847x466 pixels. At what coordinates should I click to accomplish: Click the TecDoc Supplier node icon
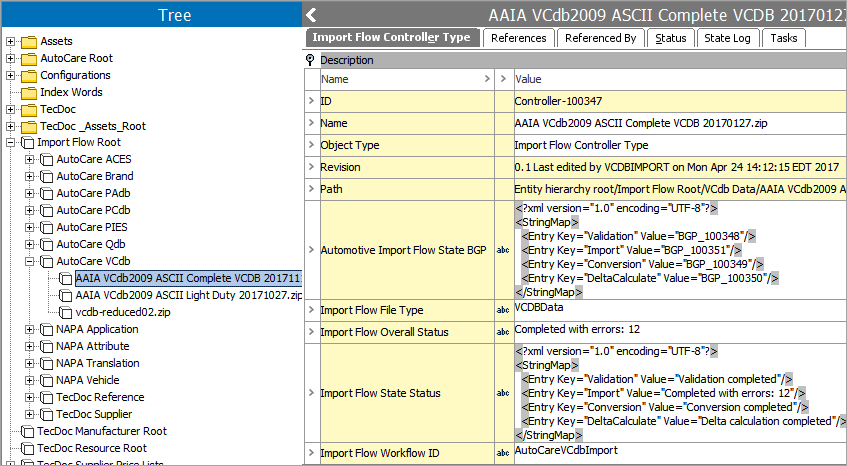point(47,415)
